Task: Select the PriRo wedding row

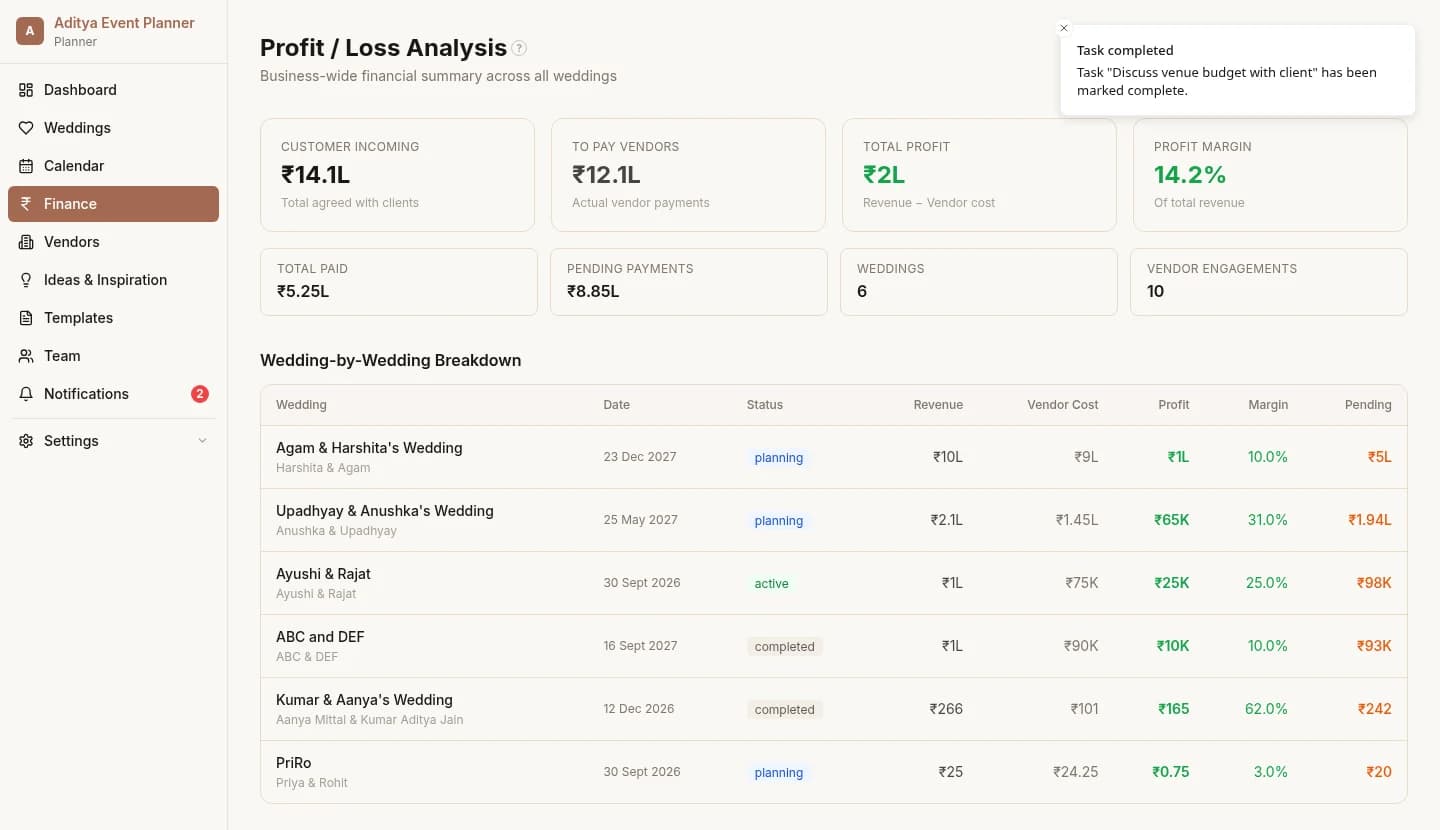Action: [x=833, y=772]
